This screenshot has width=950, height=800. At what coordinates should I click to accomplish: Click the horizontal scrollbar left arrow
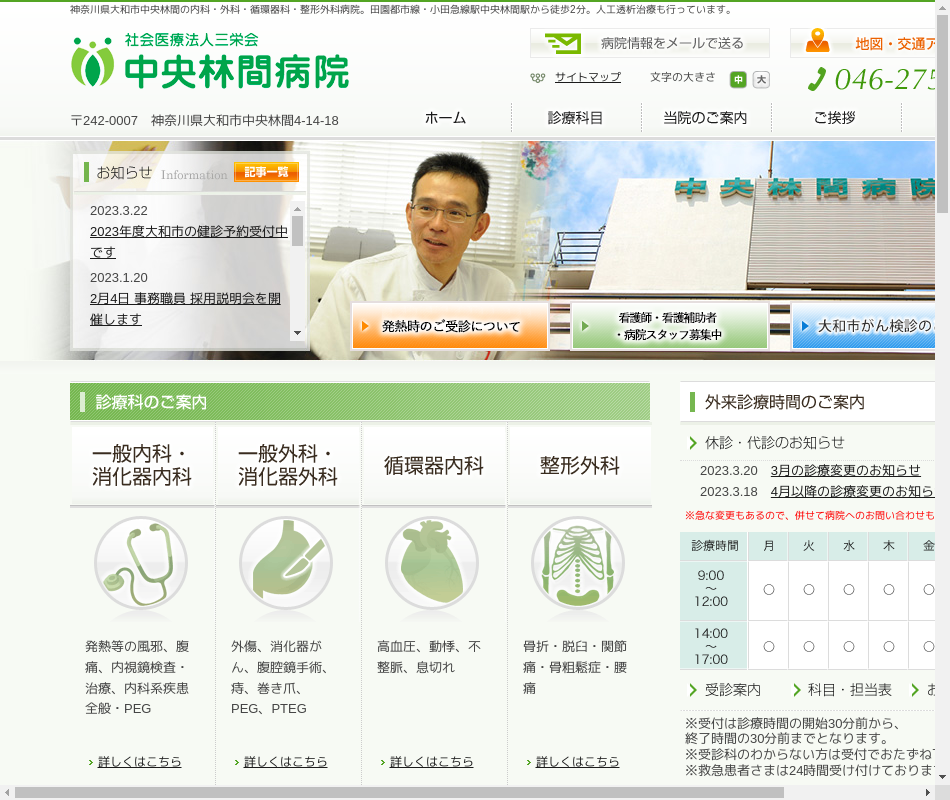(x=6, y=793)
